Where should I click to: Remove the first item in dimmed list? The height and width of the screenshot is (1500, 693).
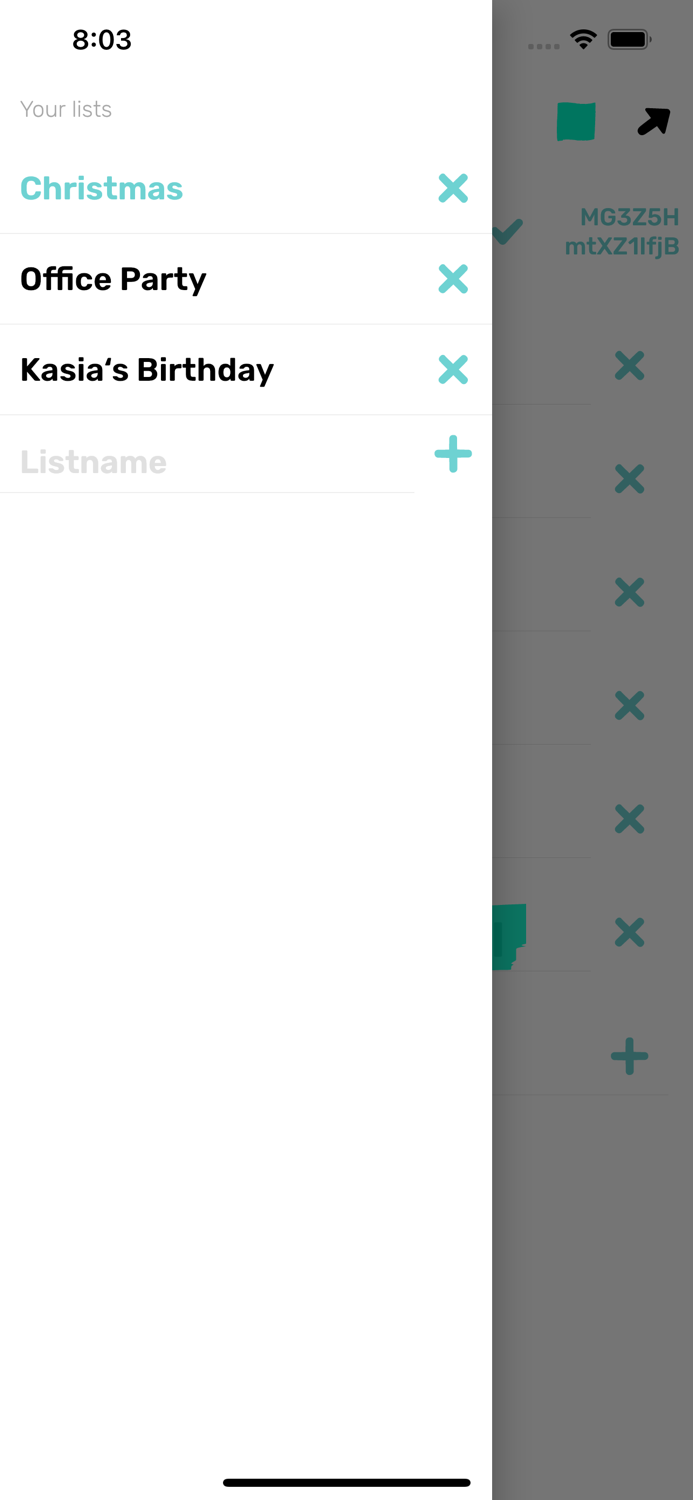click(x=629, y=366)
